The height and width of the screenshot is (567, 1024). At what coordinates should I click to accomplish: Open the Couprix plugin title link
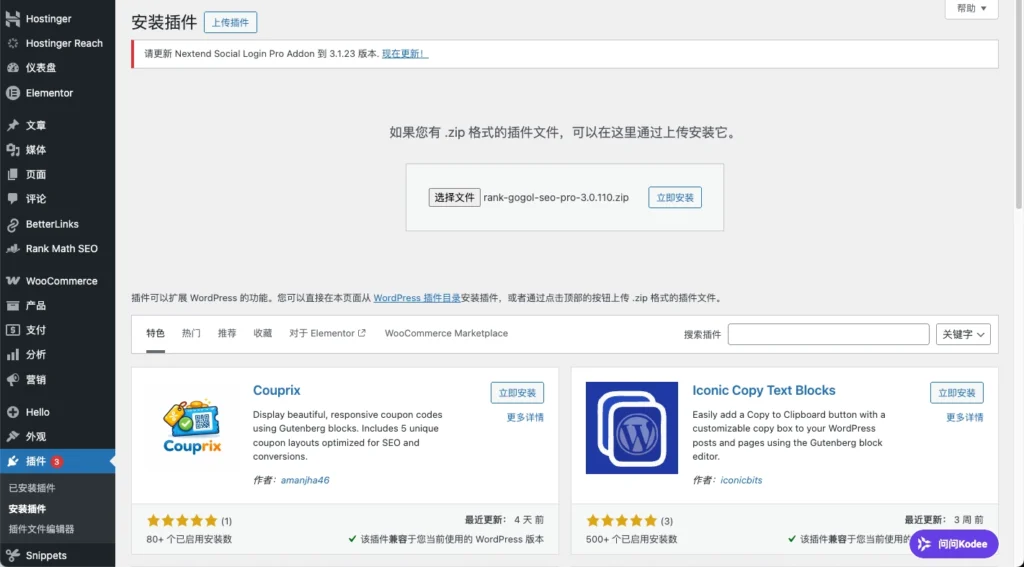point(276,390)
